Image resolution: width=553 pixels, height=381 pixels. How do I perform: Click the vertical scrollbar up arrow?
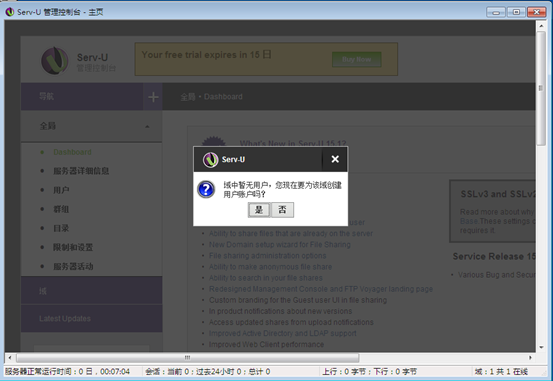click(541, 25)
